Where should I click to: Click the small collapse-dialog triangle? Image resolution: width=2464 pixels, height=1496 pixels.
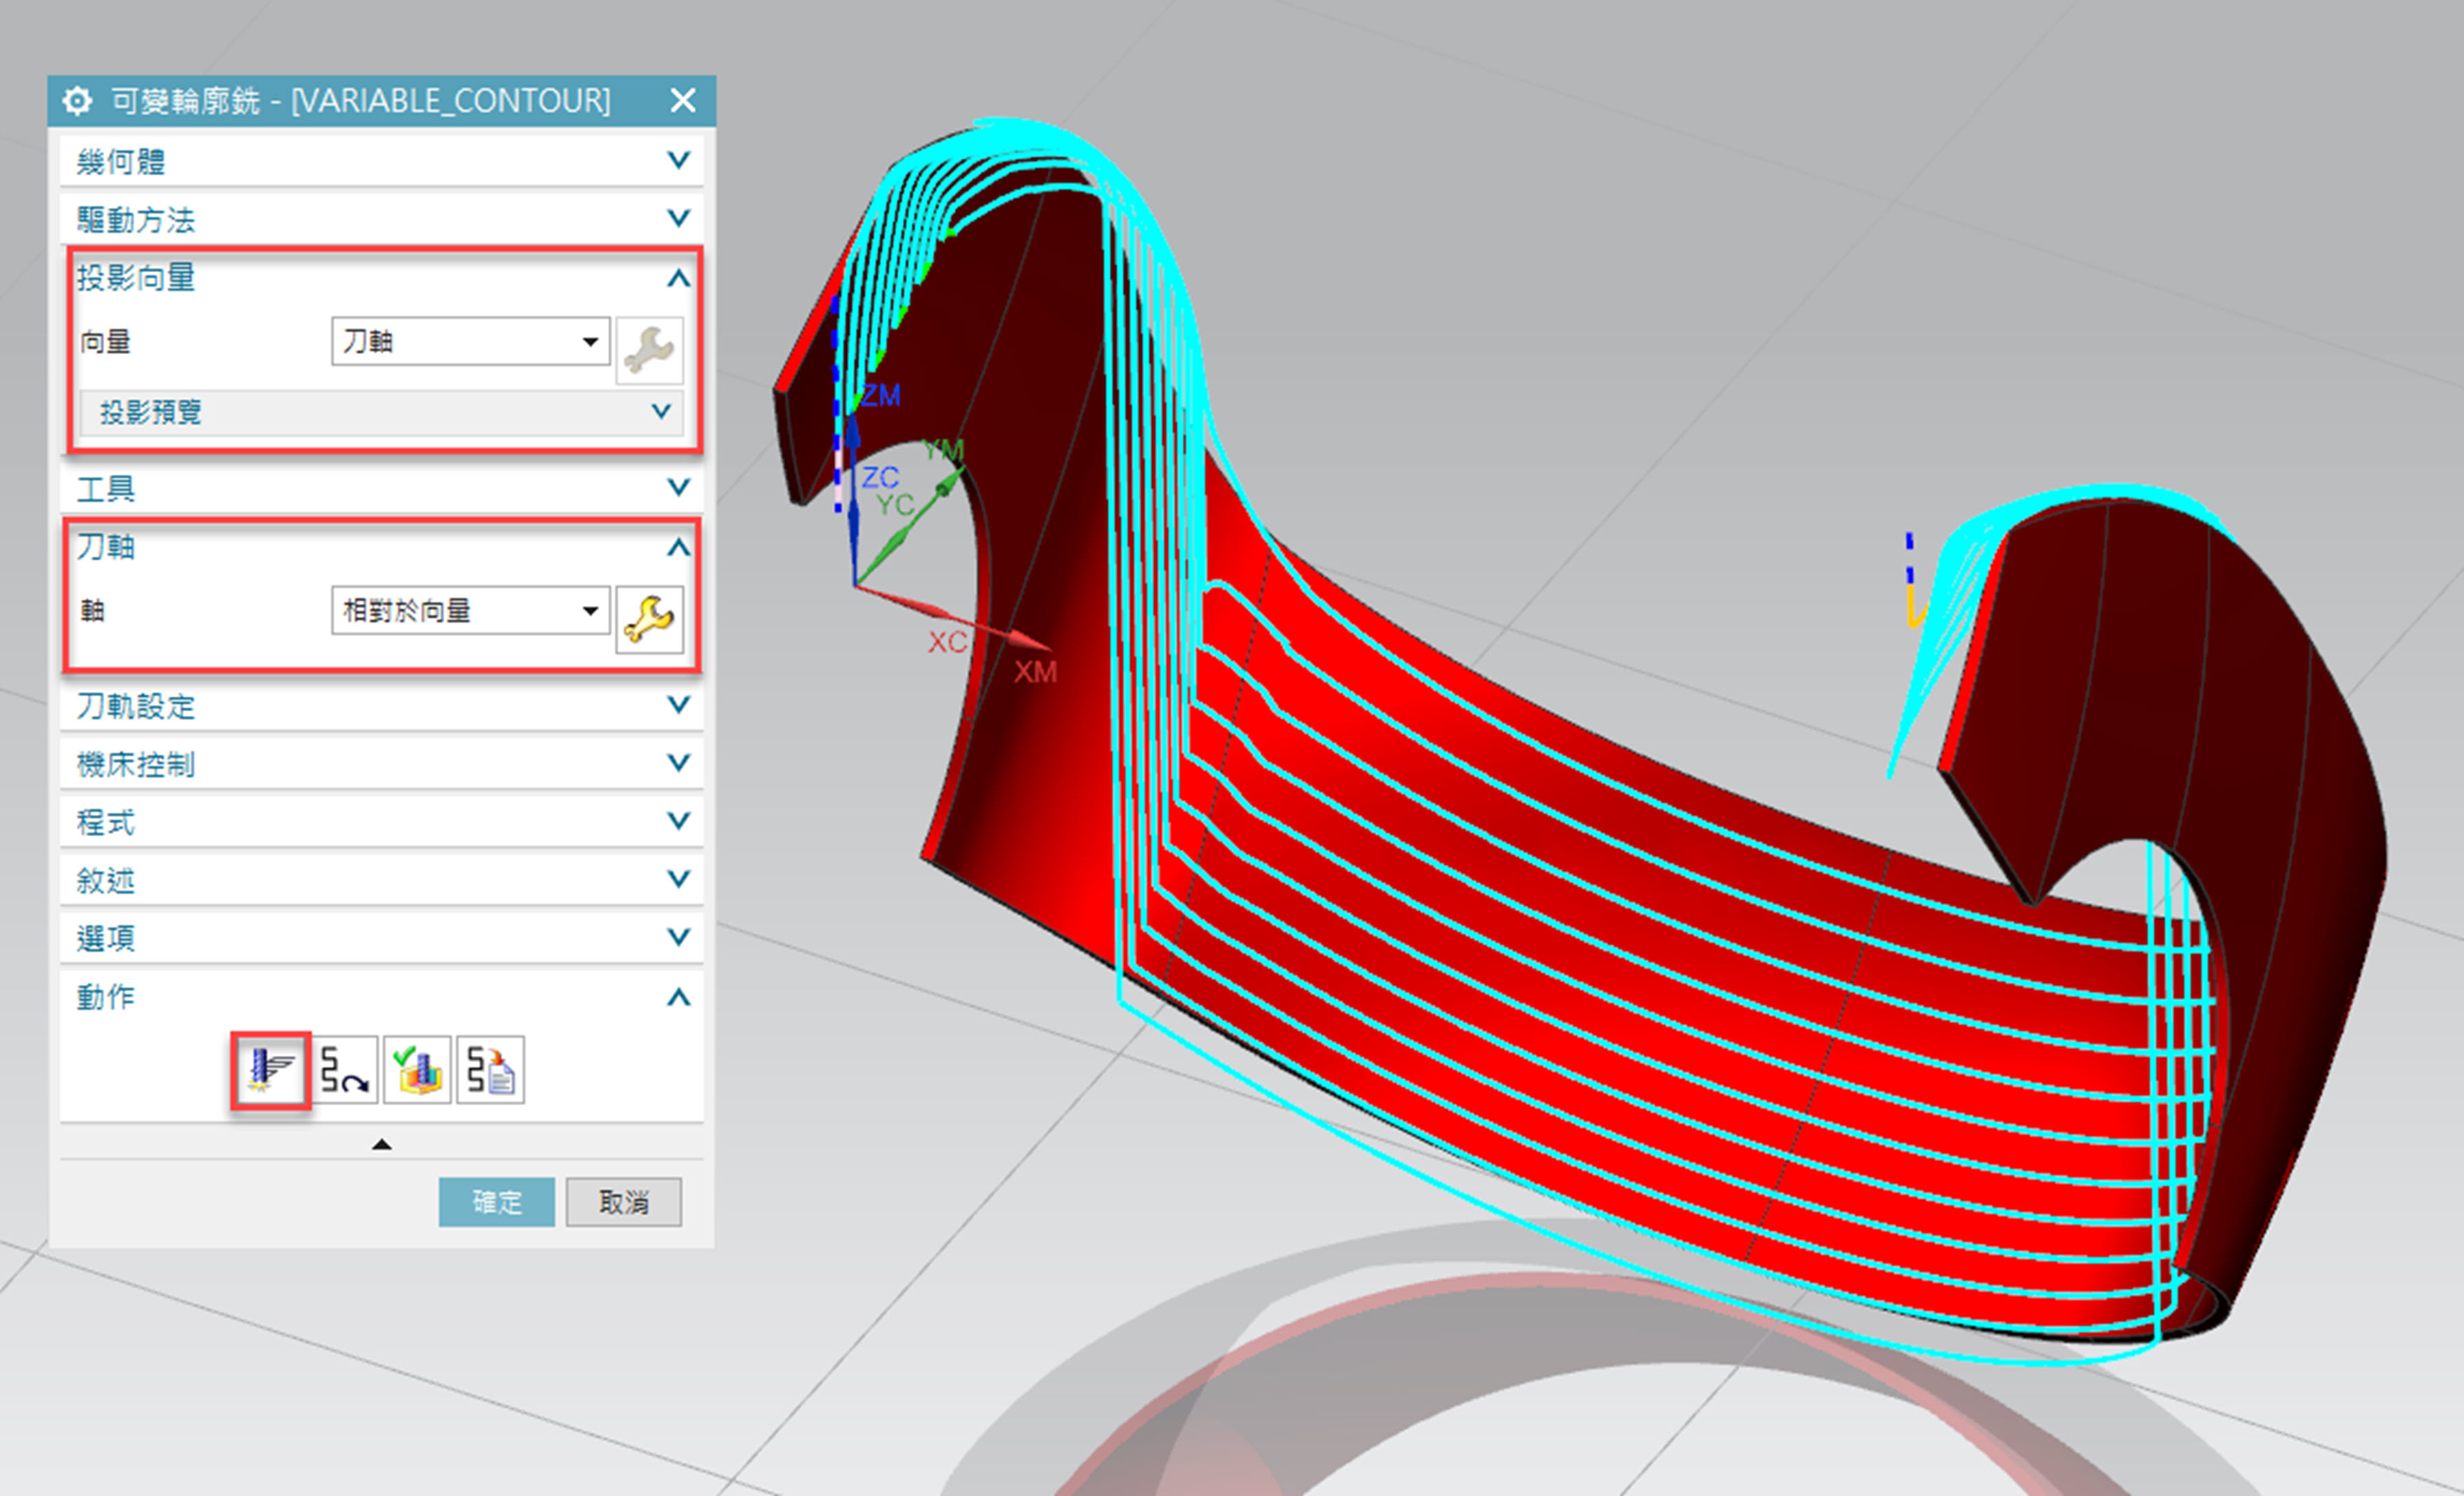381,1144
